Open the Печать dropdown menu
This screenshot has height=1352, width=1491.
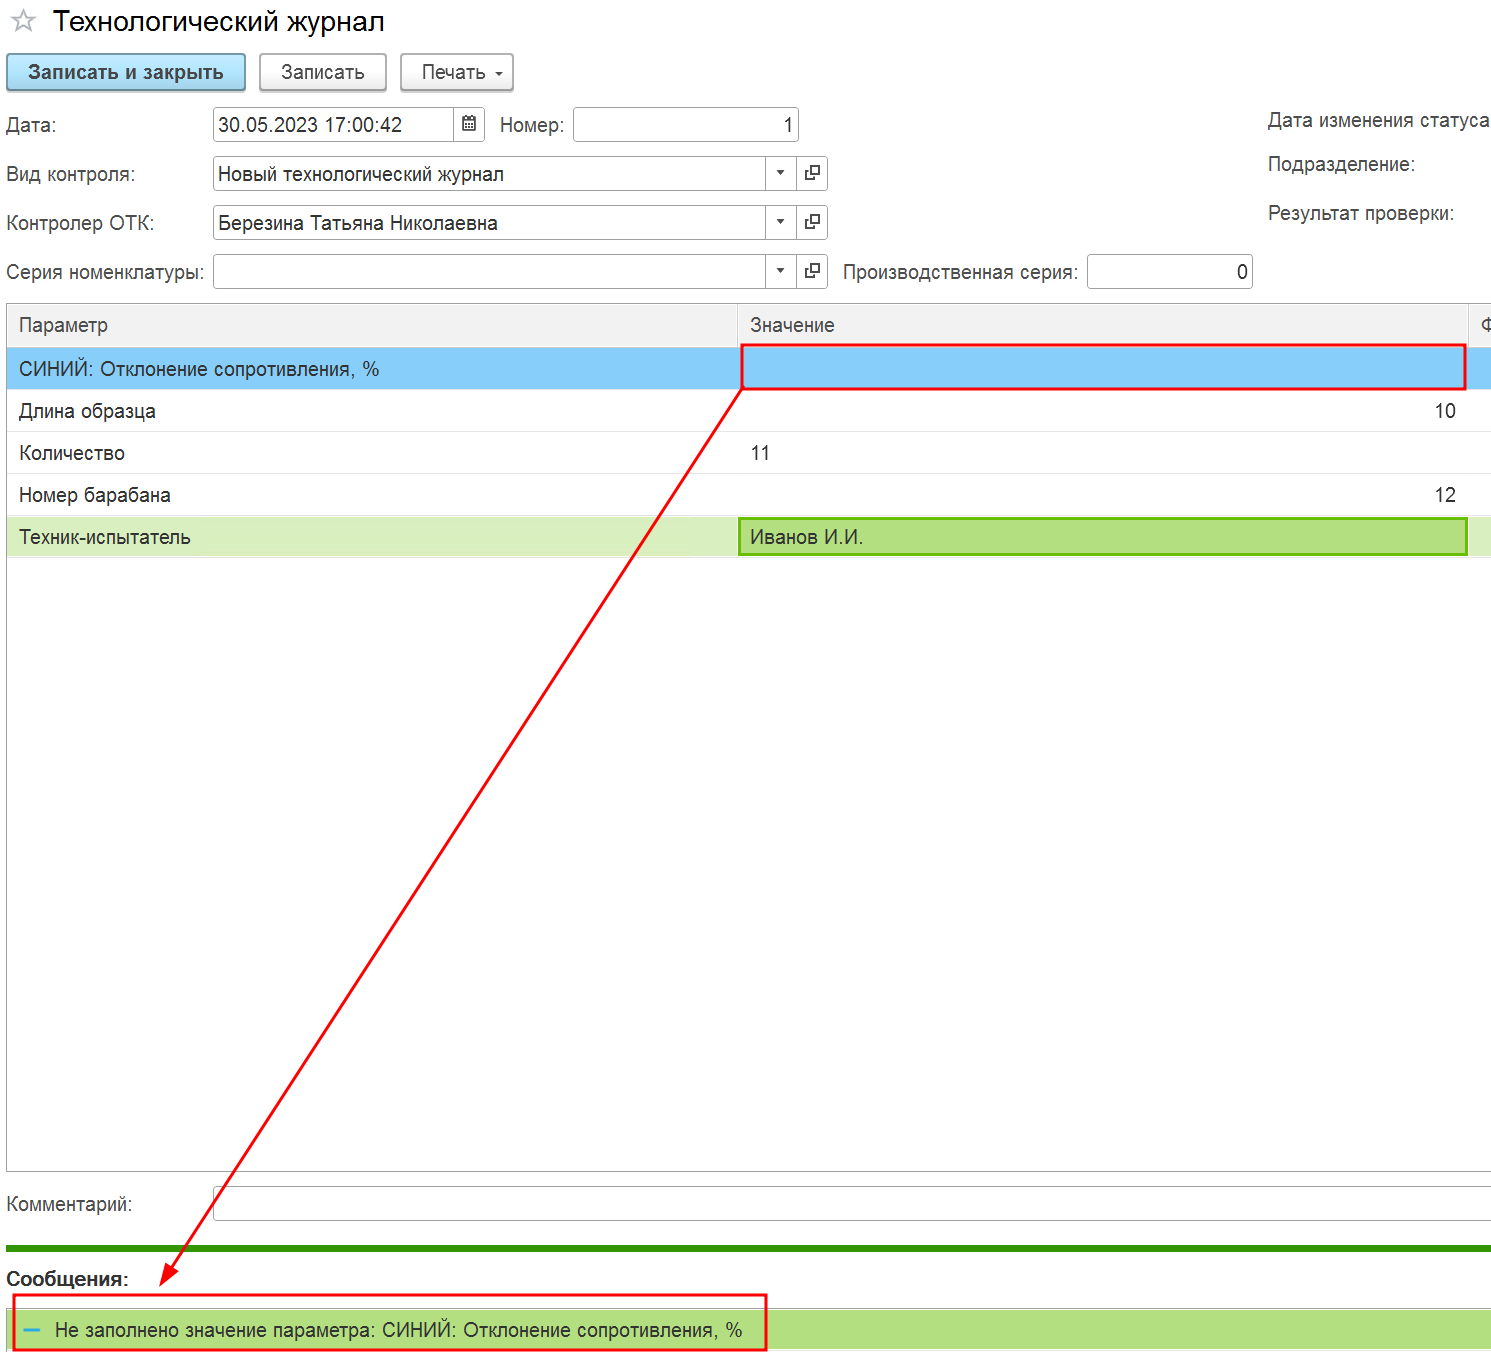pyautogui.click(x=457, y=72)
